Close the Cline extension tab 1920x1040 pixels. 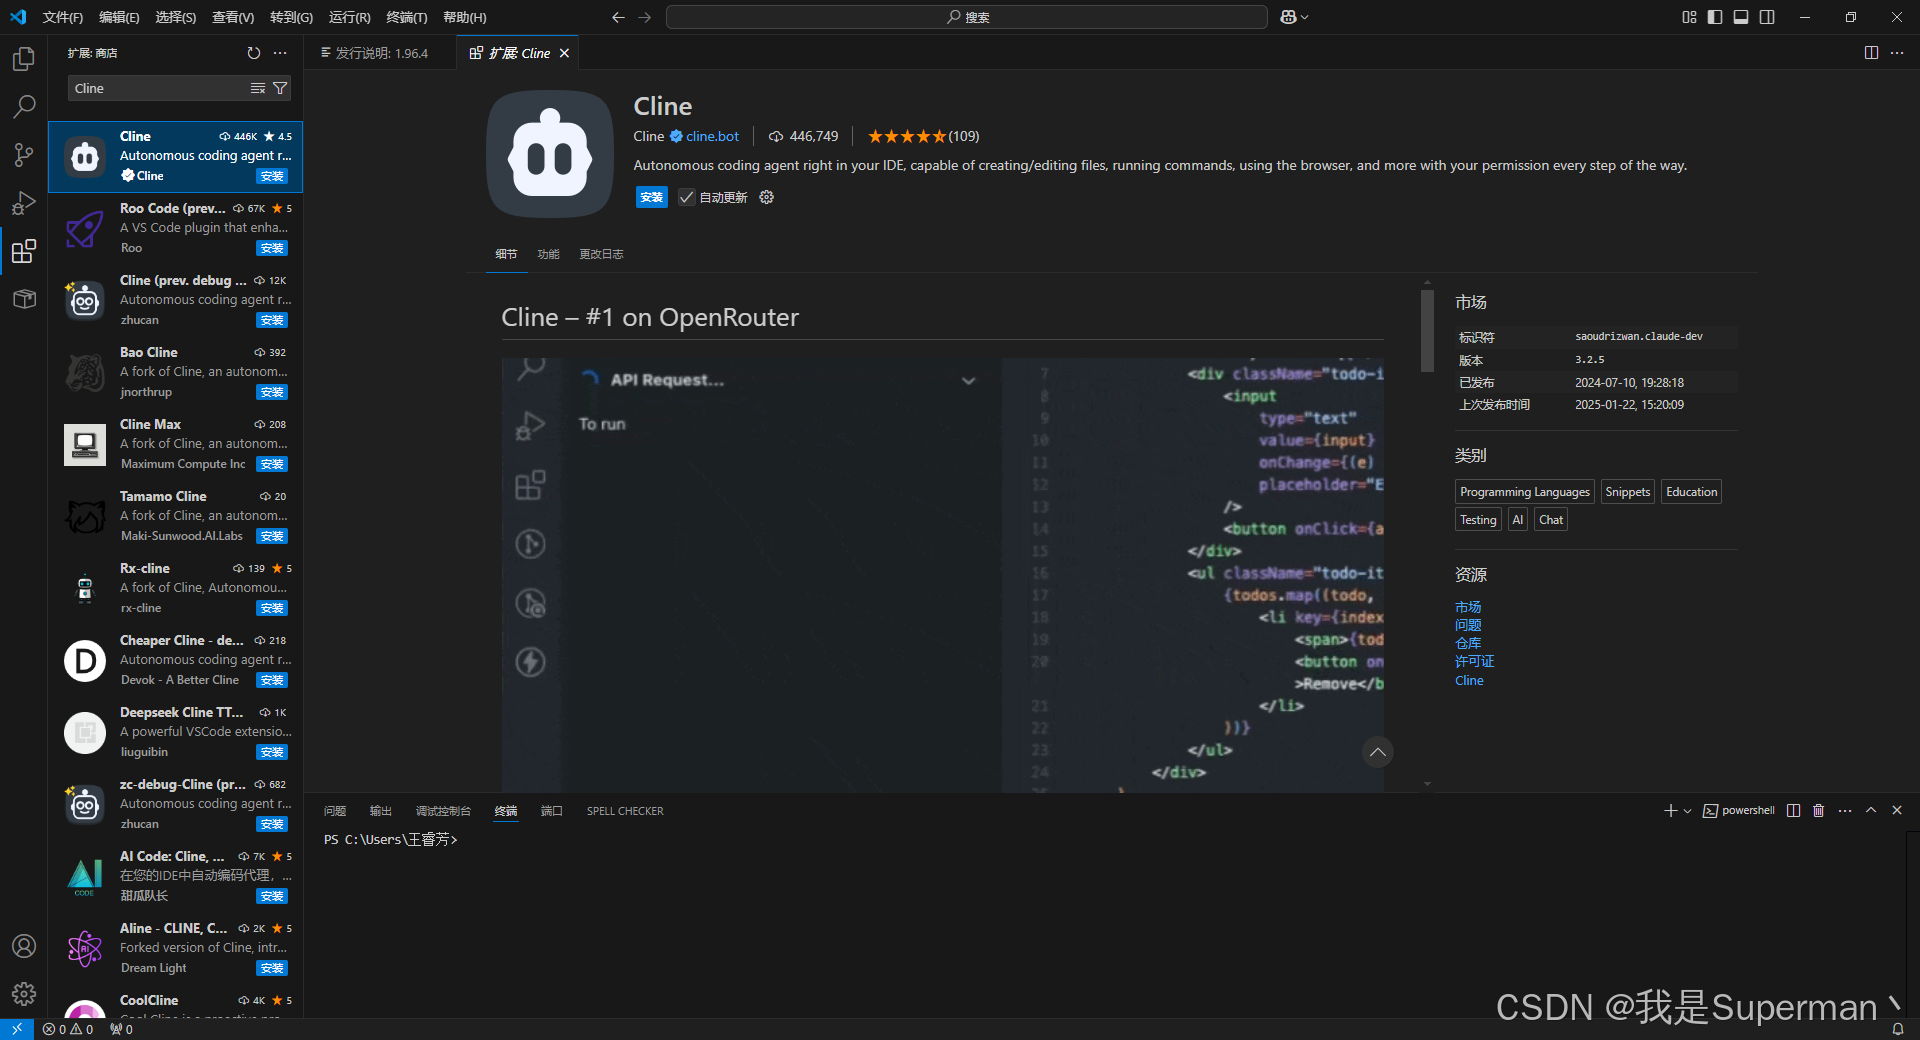[564, 53]
